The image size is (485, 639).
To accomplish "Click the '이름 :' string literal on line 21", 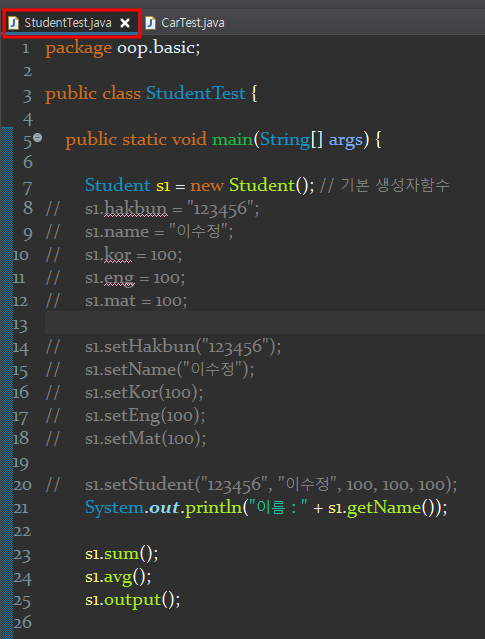I will tap(278, 508).
